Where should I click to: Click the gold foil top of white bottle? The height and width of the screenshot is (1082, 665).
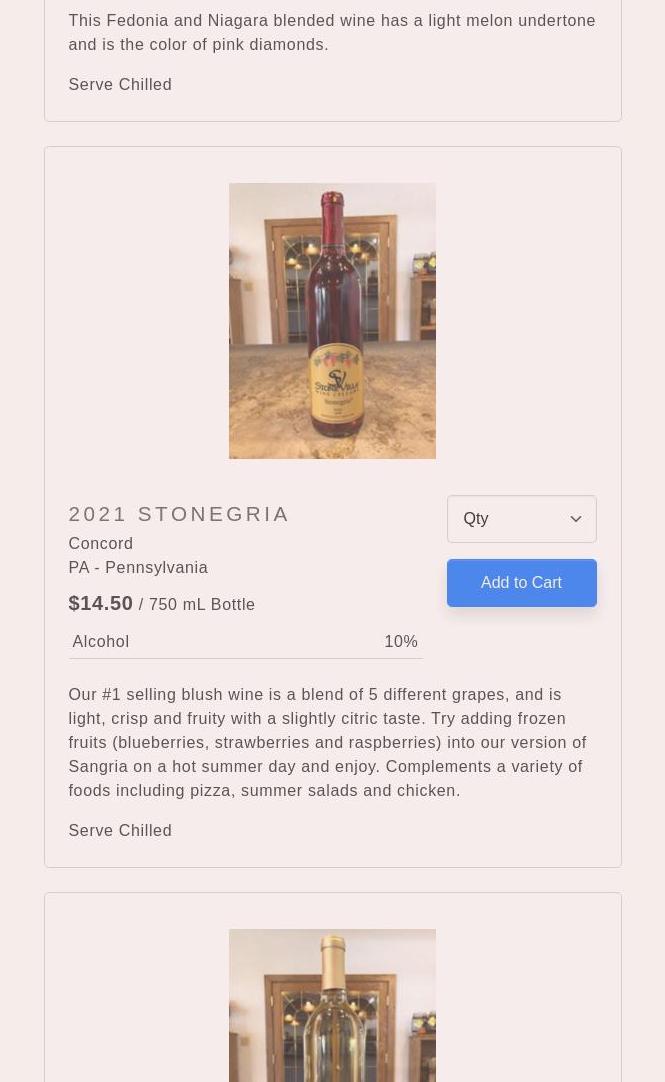(x=334, y=962)
